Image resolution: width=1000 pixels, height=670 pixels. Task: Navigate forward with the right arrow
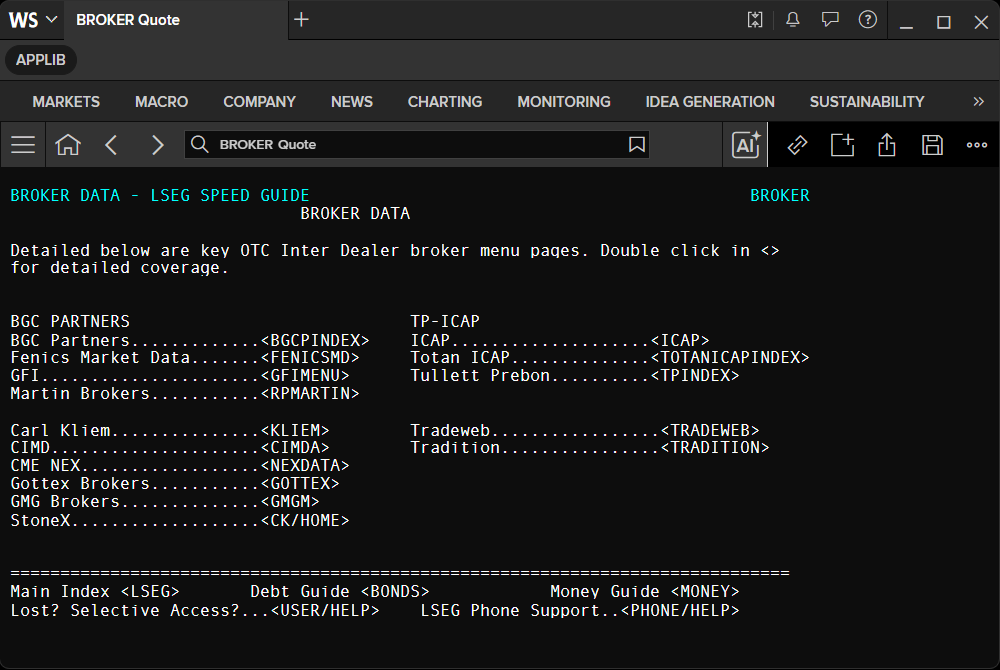(157, 145)
